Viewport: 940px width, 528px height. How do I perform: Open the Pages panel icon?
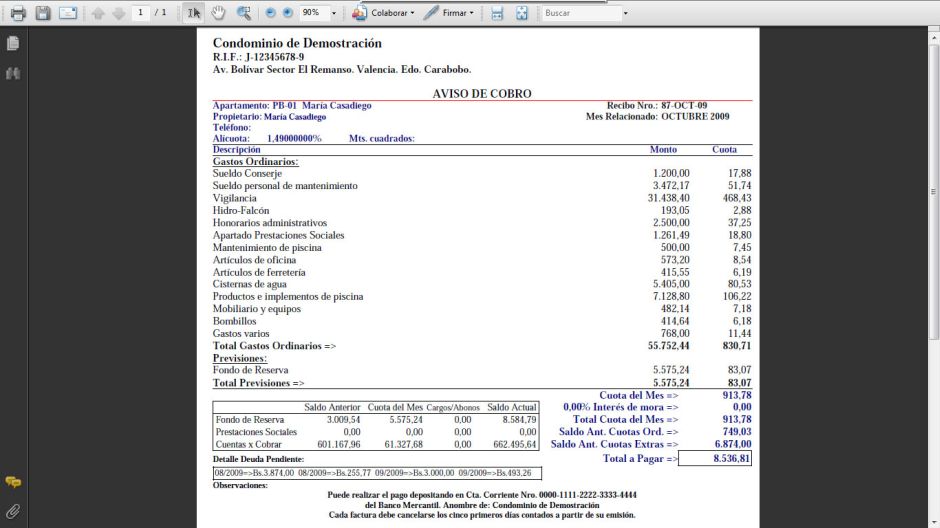[13, 43]
